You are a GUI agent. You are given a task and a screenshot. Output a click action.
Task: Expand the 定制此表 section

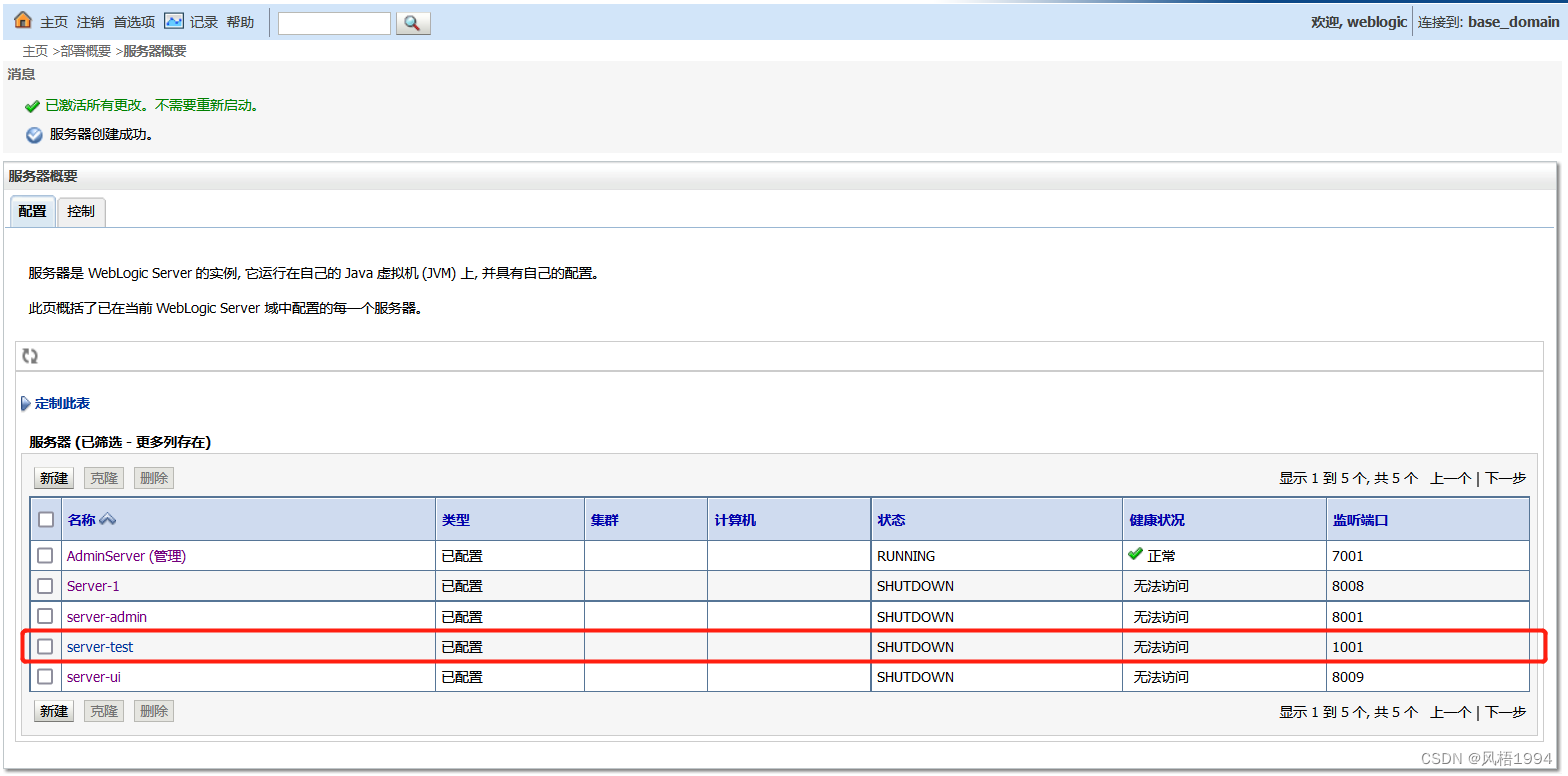[62, 403]
